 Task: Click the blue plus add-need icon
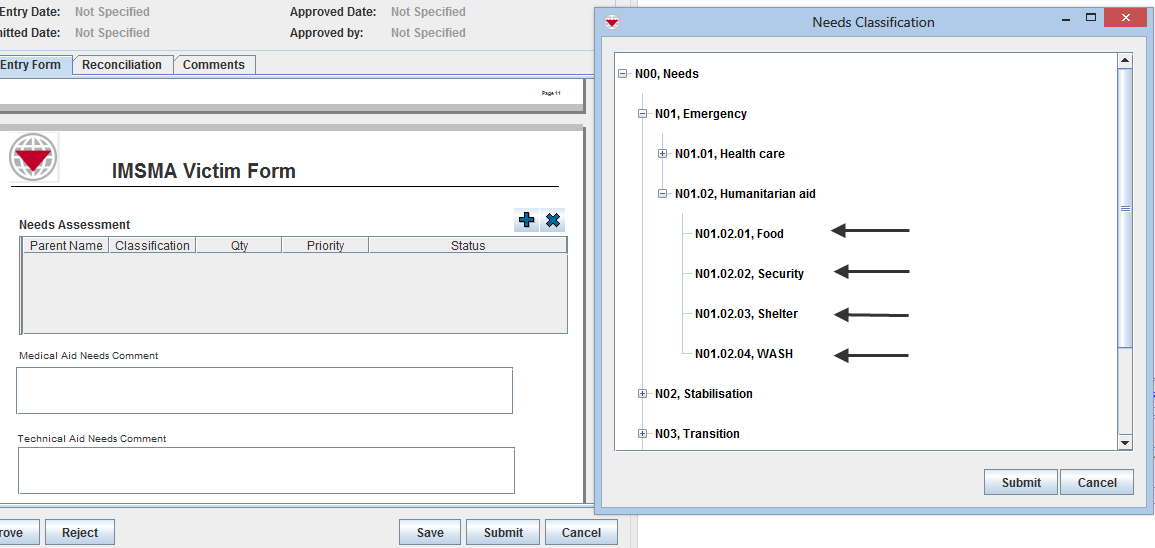coord(526,221)
